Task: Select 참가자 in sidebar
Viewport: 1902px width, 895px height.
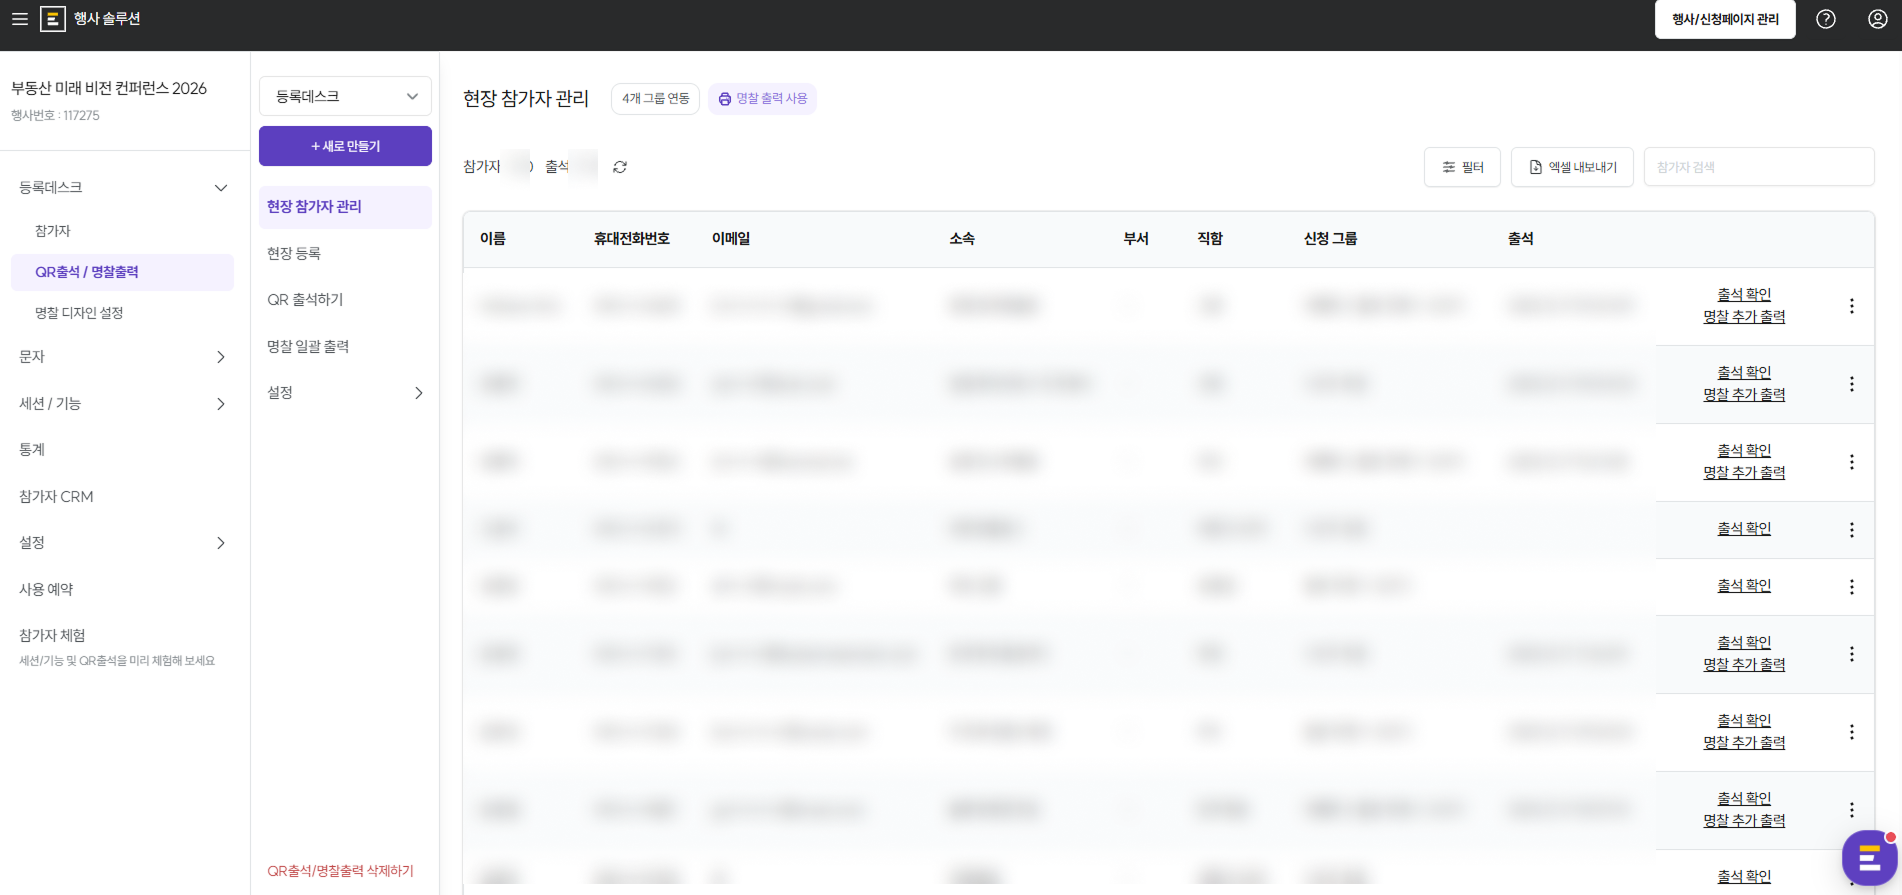Action: click(53, 231)
